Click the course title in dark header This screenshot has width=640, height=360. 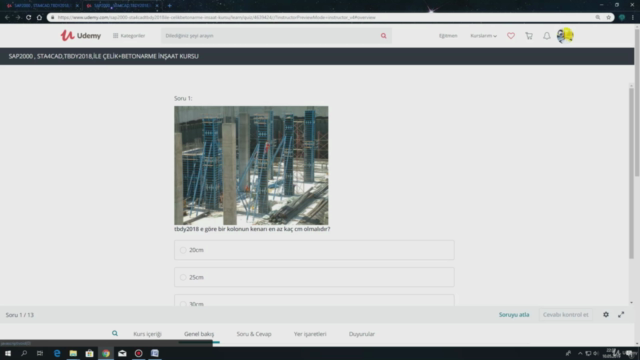click(104, 56)
